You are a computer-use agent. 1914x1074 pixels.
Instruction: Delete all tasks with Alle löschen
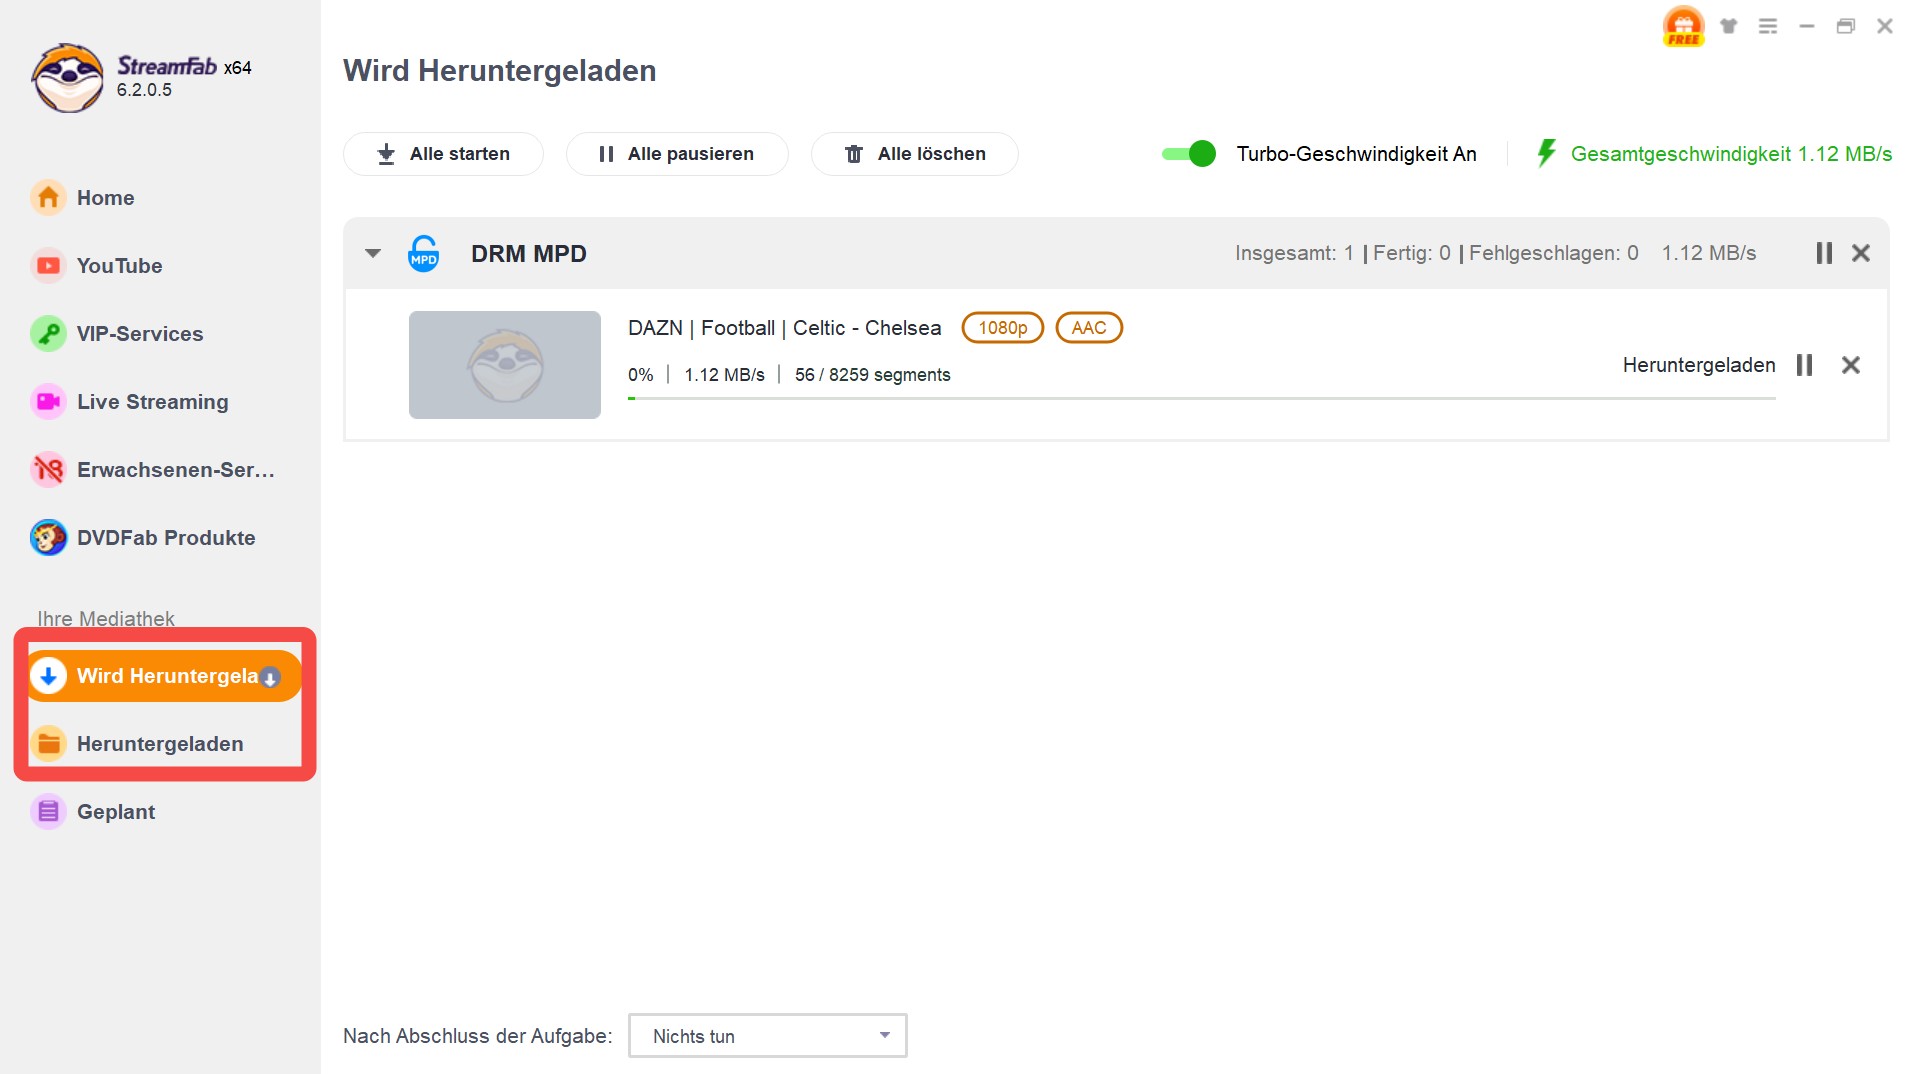[x=915, y=154]
